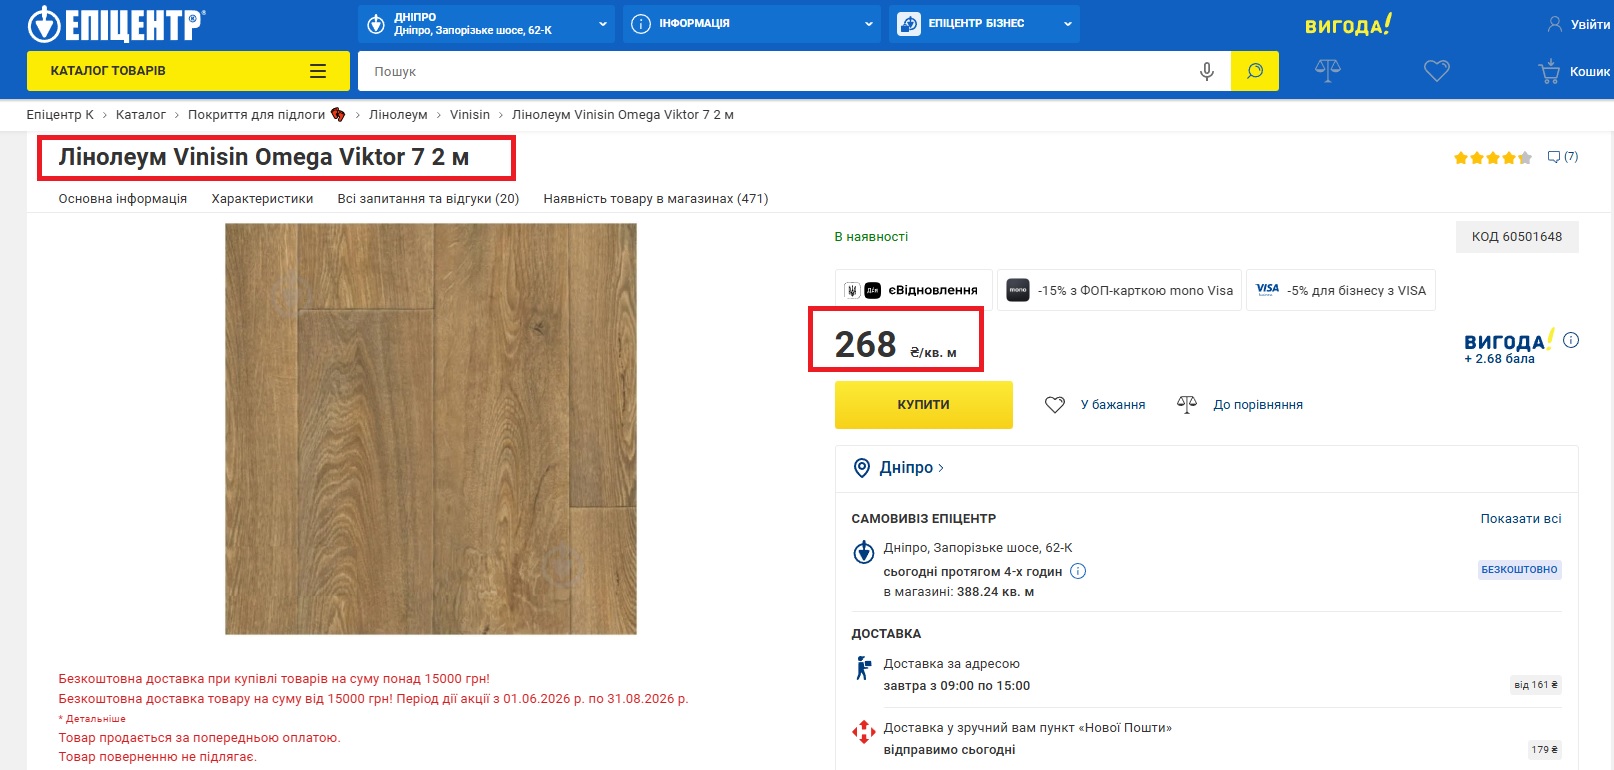Click the КОД 60501648 product code
Image resolution: width=1614 pixels, height=770 pixels.
(1517, 237)
